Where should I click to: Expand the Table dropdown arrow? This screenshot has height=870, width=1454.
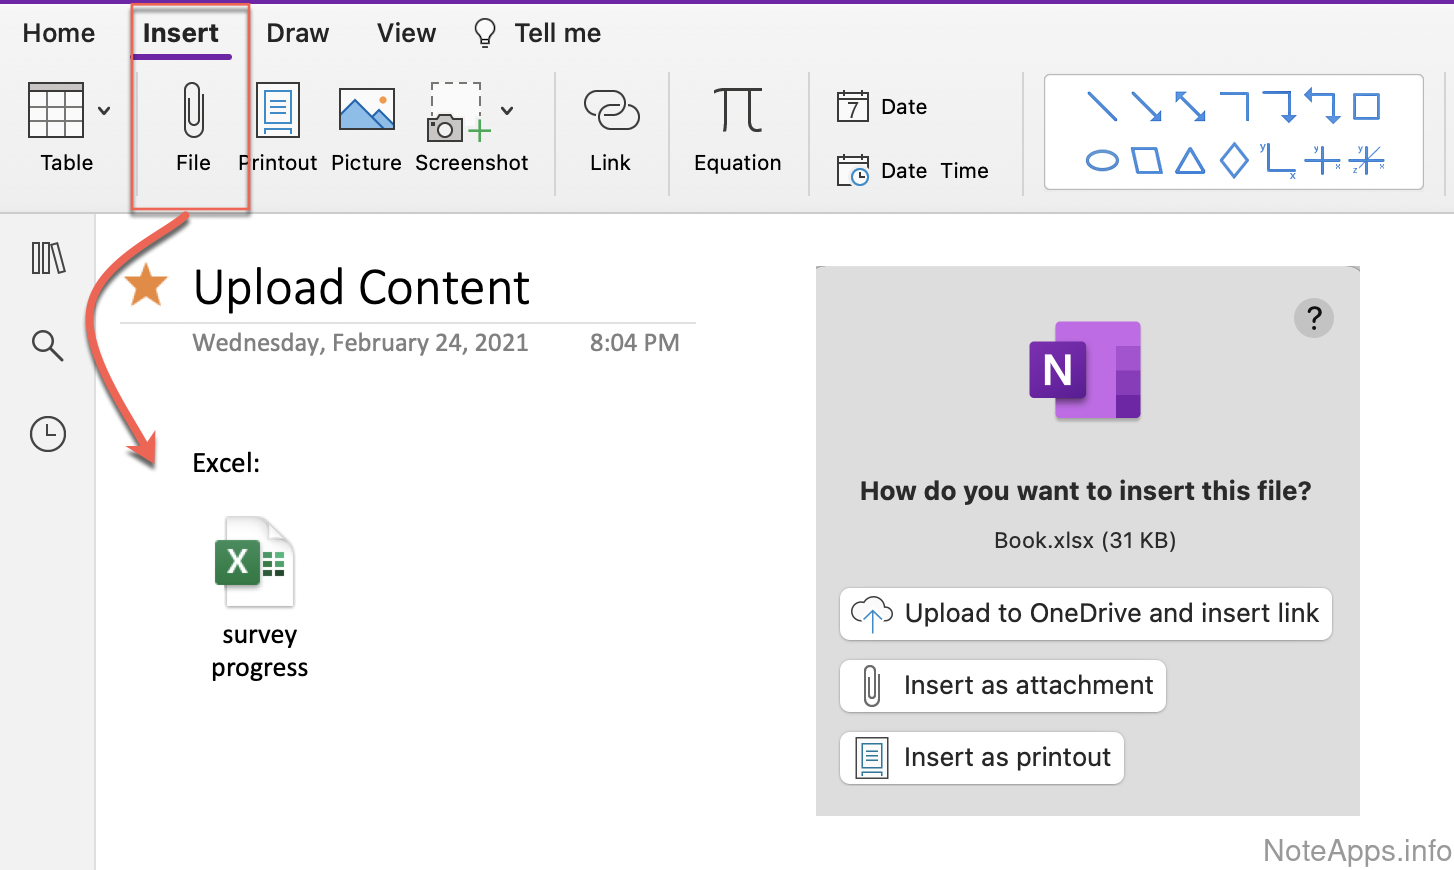(104, 111)
